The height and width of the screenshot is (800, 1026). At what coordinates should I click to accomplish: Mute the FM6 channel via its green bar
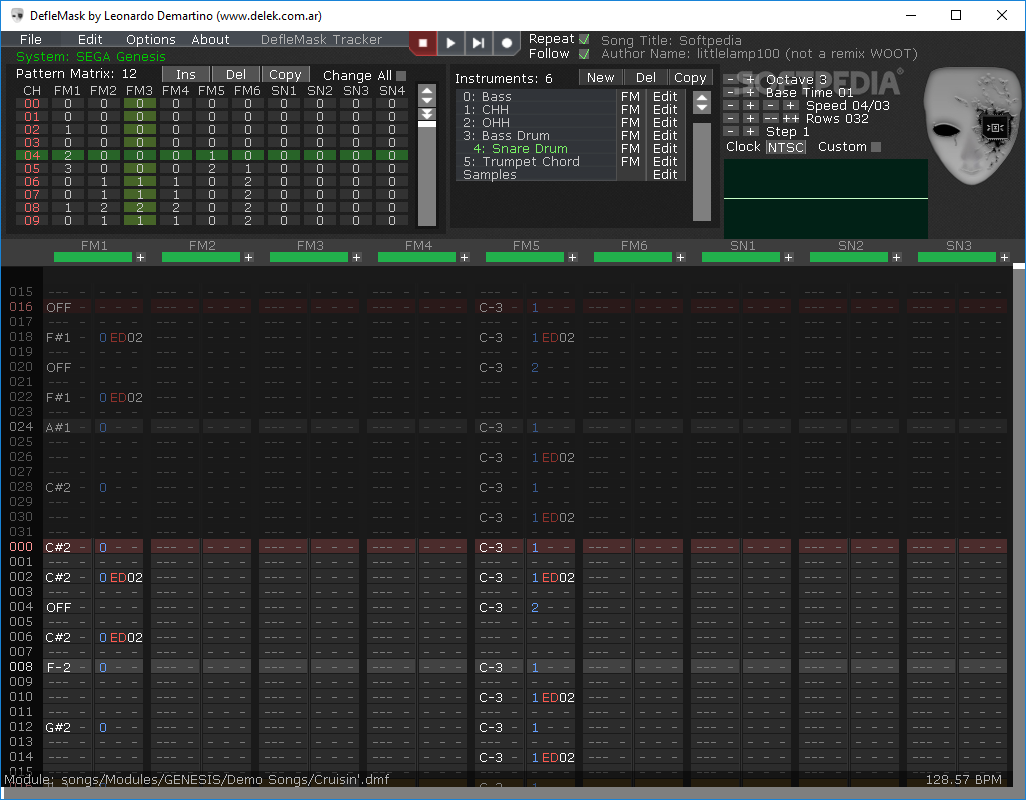point(633,258)
